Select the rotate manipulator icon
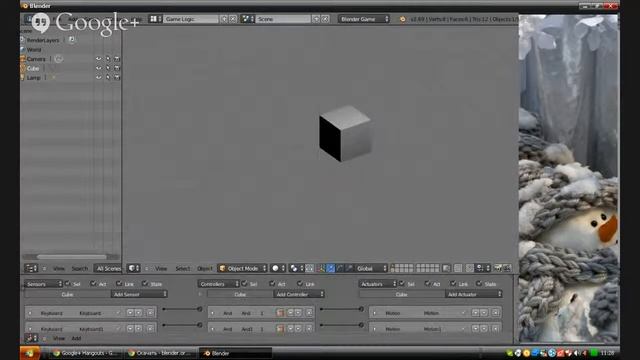Viewport: 640px width, 360px height. (340, 268)
